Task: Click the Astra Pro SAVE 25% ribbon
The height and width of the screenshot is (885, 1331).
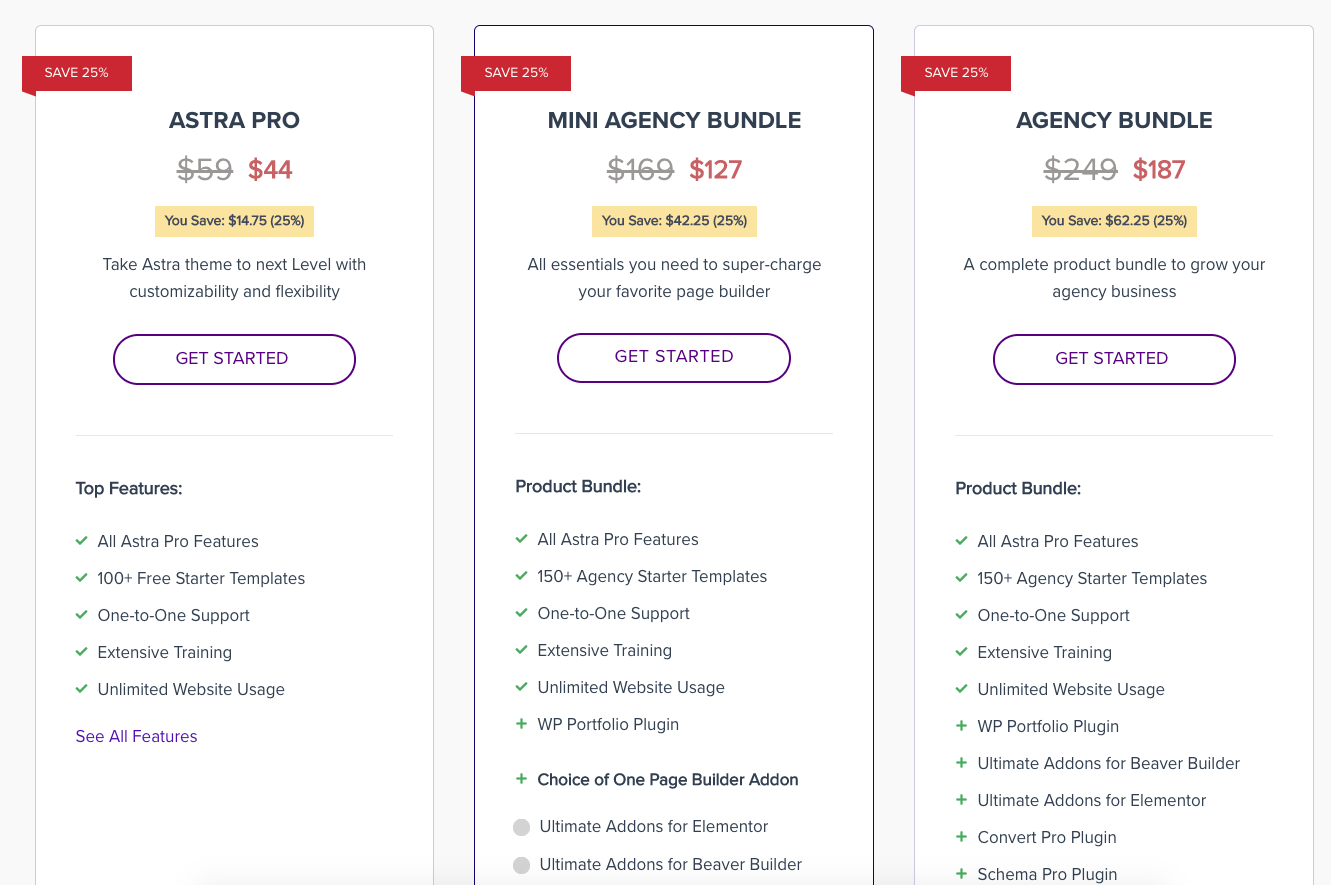Action: point(77,73)
